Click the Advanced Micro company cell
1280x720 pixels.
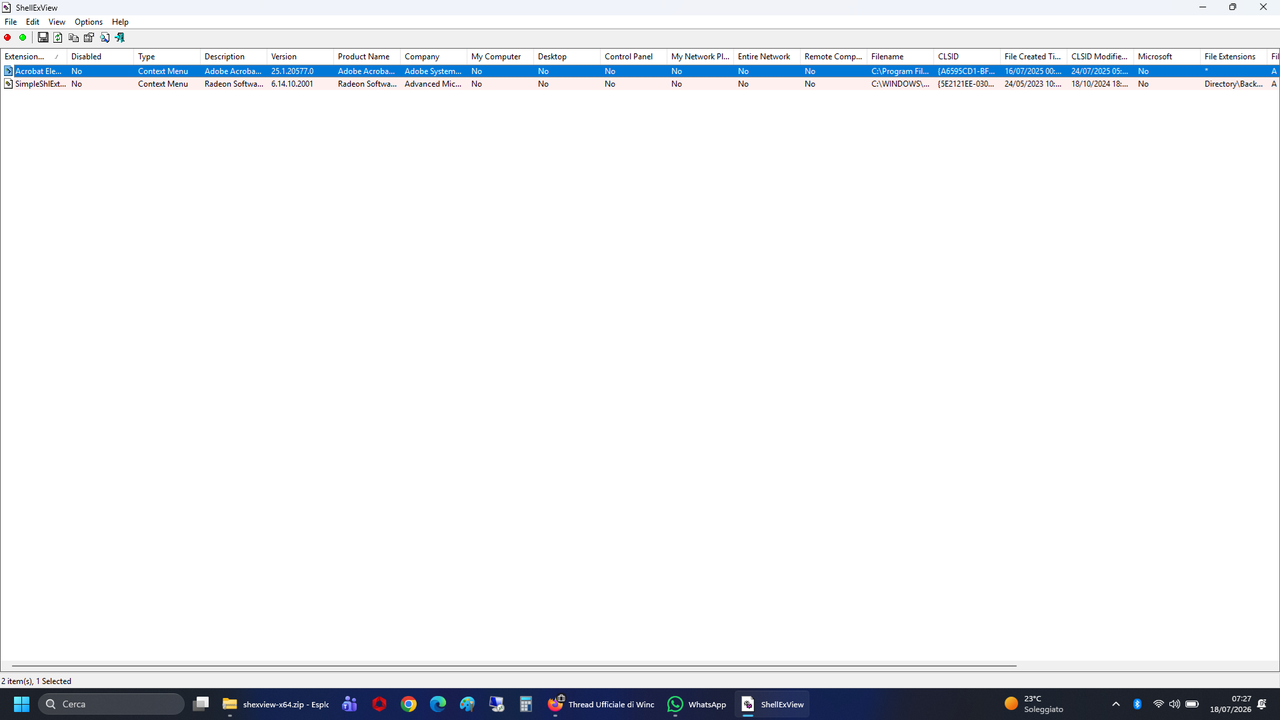(433, 84)
